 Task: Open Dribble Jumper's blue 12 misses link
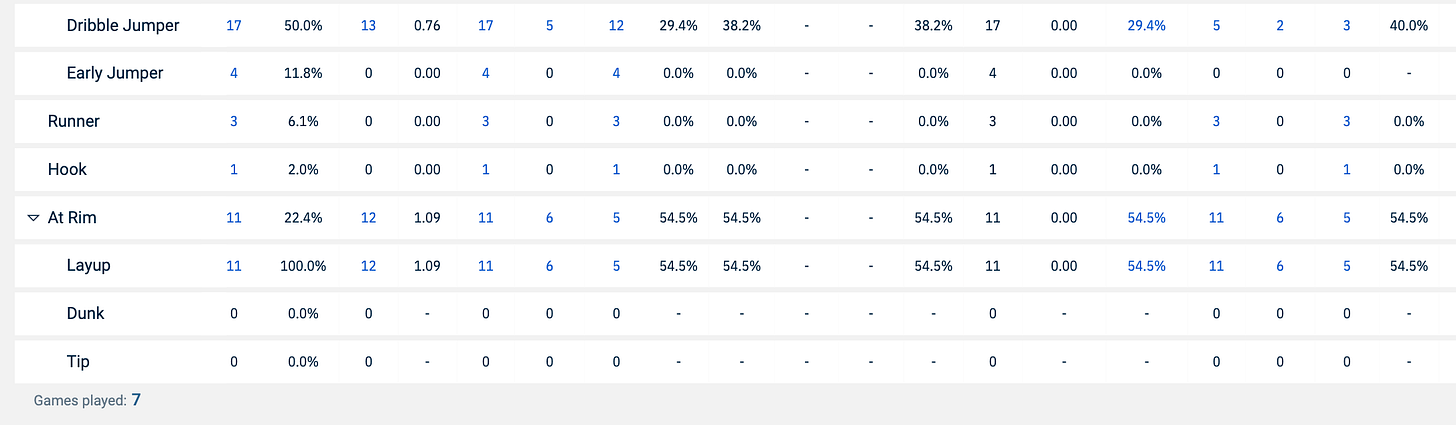[x=616, y=26]
